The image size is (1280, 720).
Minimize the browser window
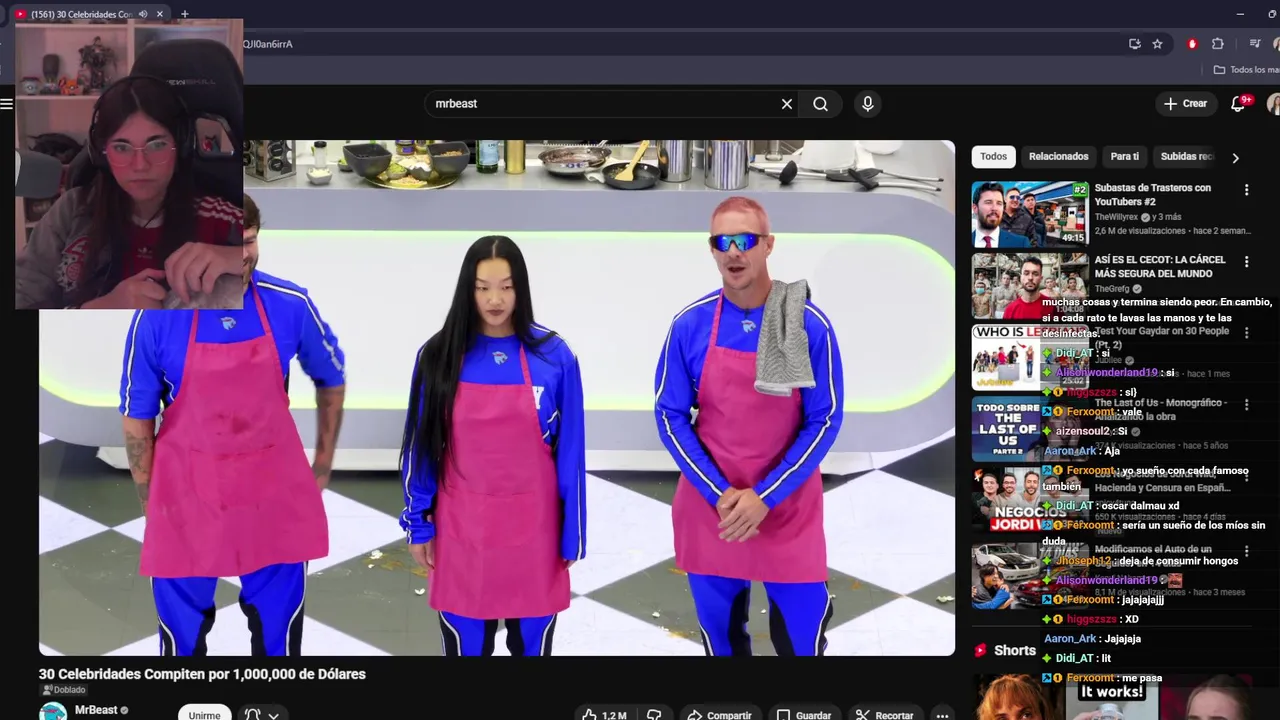click(x=1240, y=14)
